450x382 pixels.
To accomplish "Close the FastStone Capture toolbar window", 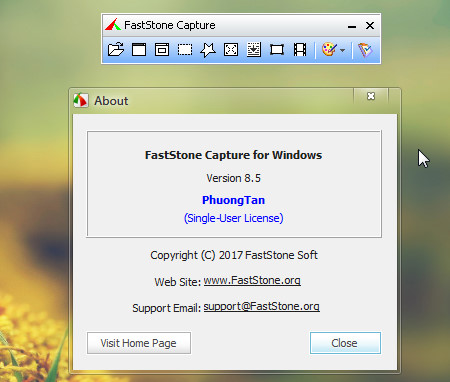I will click(x=370, y=25).
